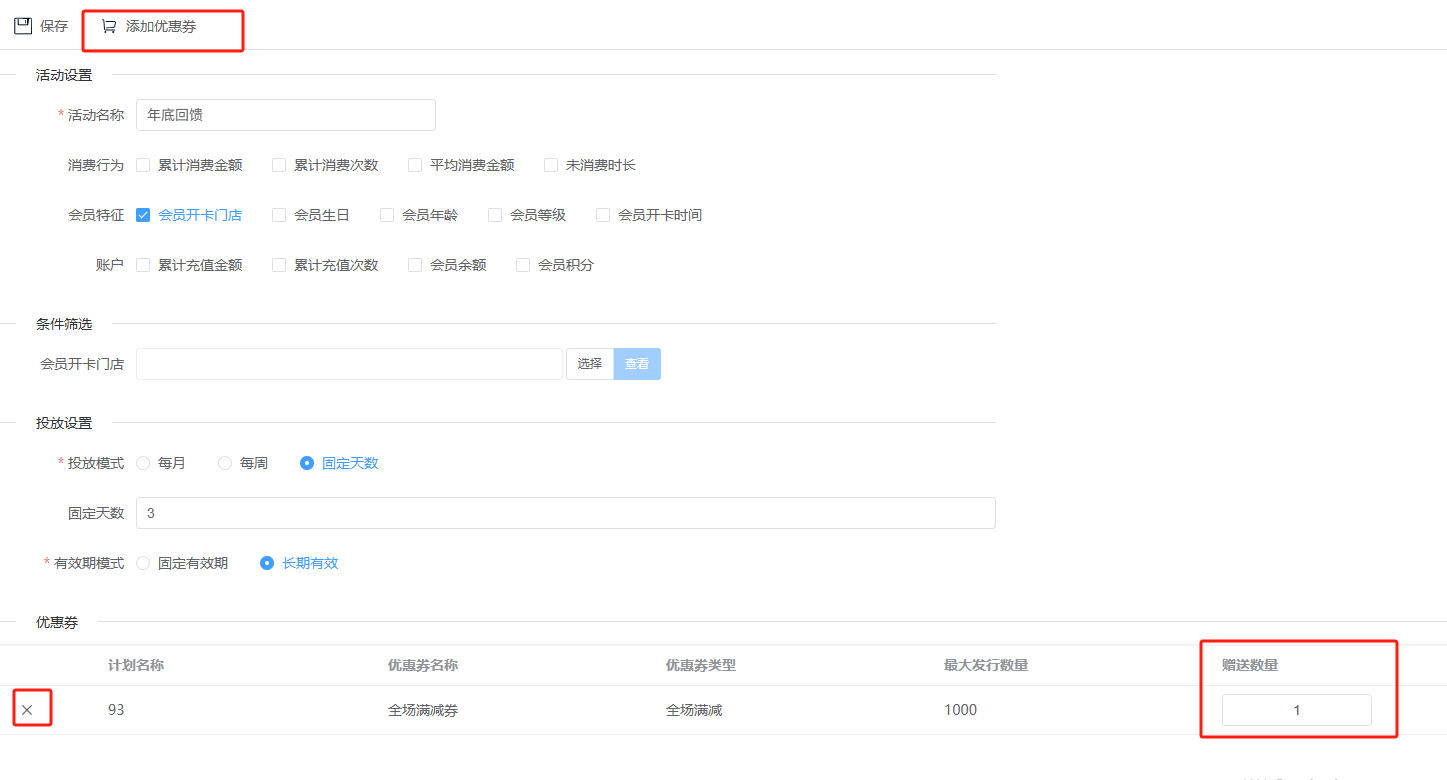
Task: Select the 每月 delivery mode radio
Action: (143, 463)
